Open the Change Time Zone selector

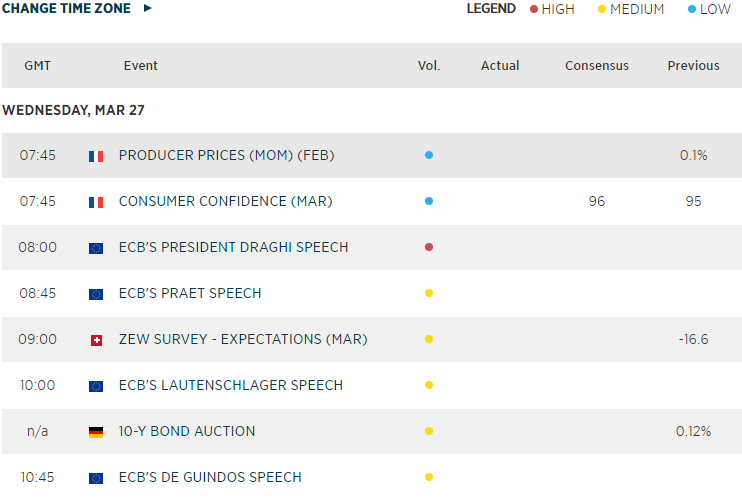[x=67, y=8]
